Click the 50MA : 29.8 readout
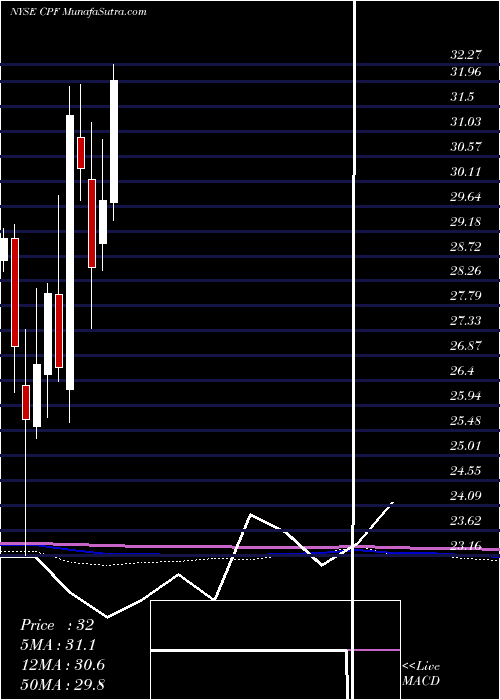 (62, 684)
